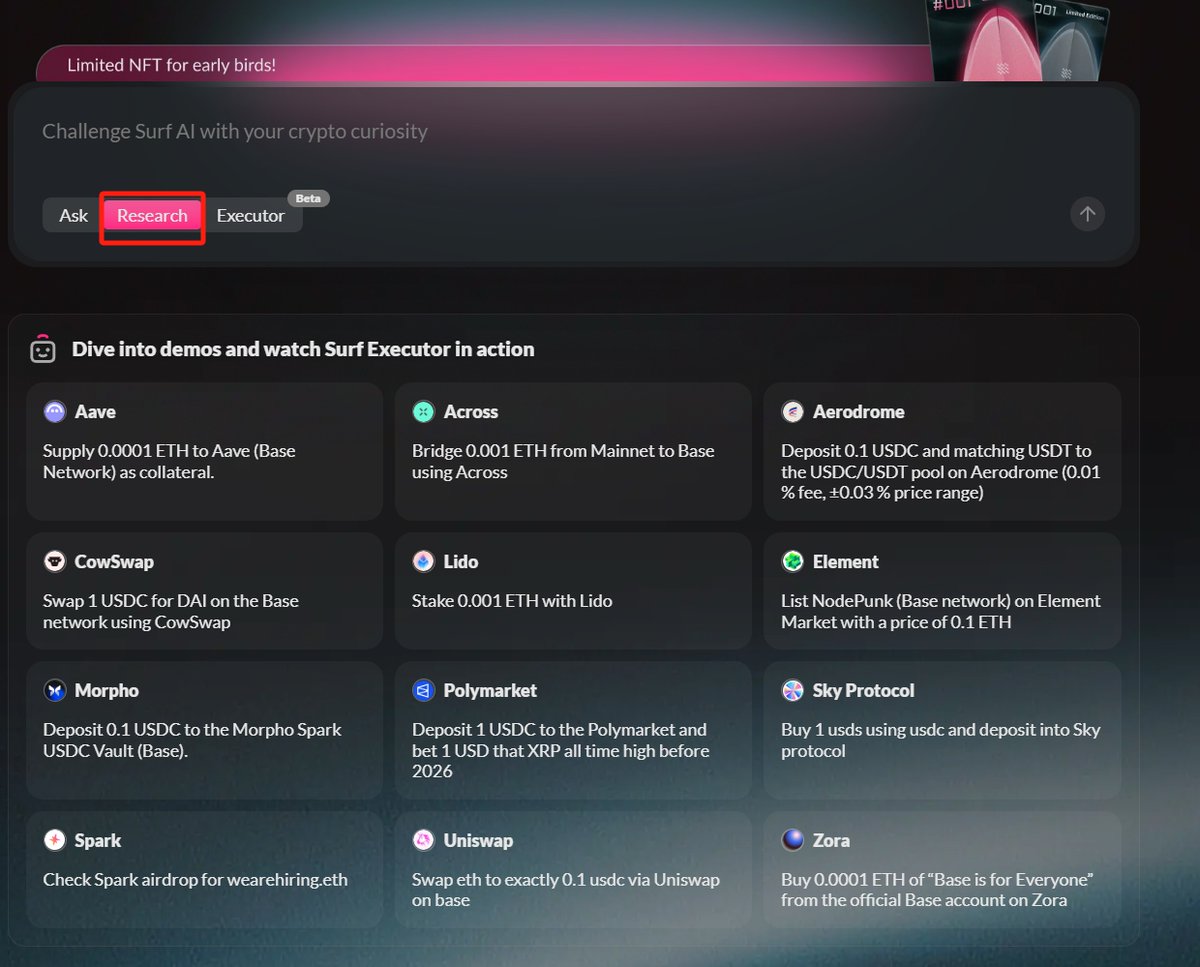Run the Aerodrome USDC/USDT pool demo
Viewport: 1200px width, 967px height.
[x=942, y=451]
